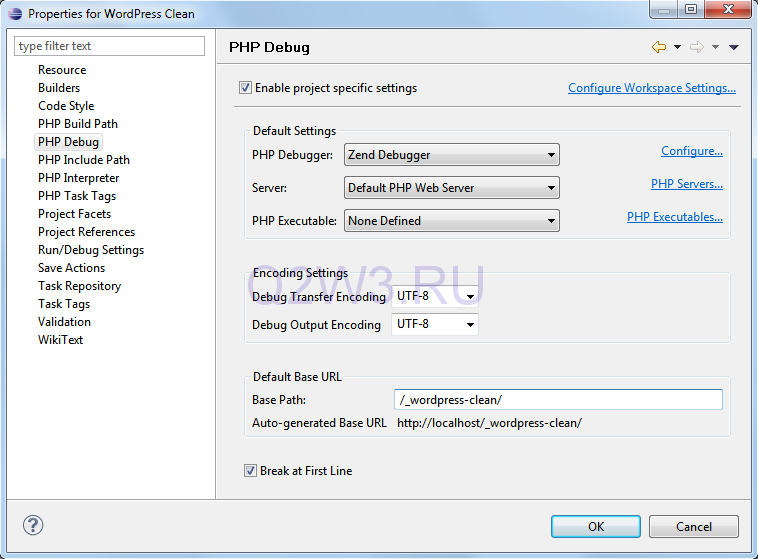Open the Server dropdown

tap(452, 188)
